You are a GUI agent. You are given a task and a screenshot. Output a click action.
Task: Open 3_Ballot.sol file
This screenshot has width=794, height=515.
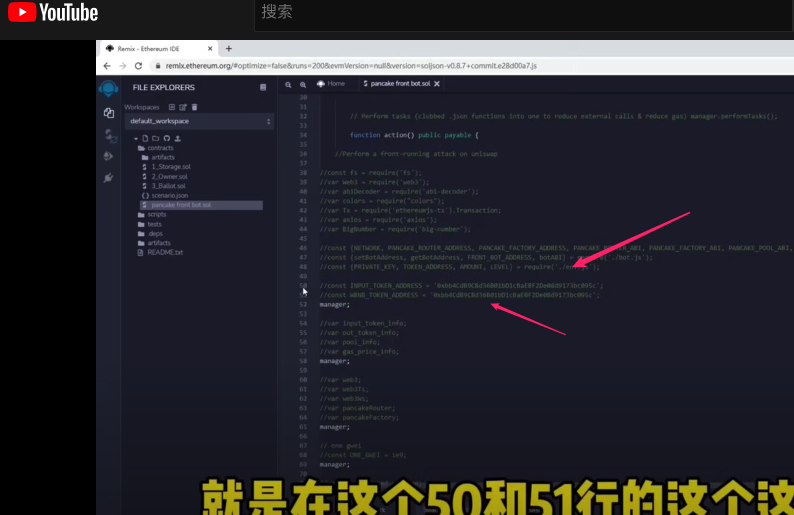pos(164,186)
